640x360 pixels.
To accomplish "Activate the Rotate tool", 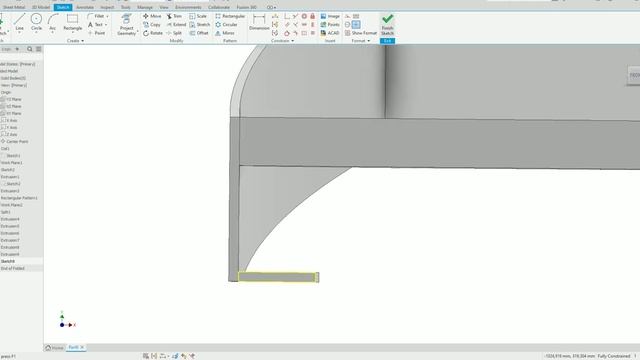I will (x=153, y=33).
